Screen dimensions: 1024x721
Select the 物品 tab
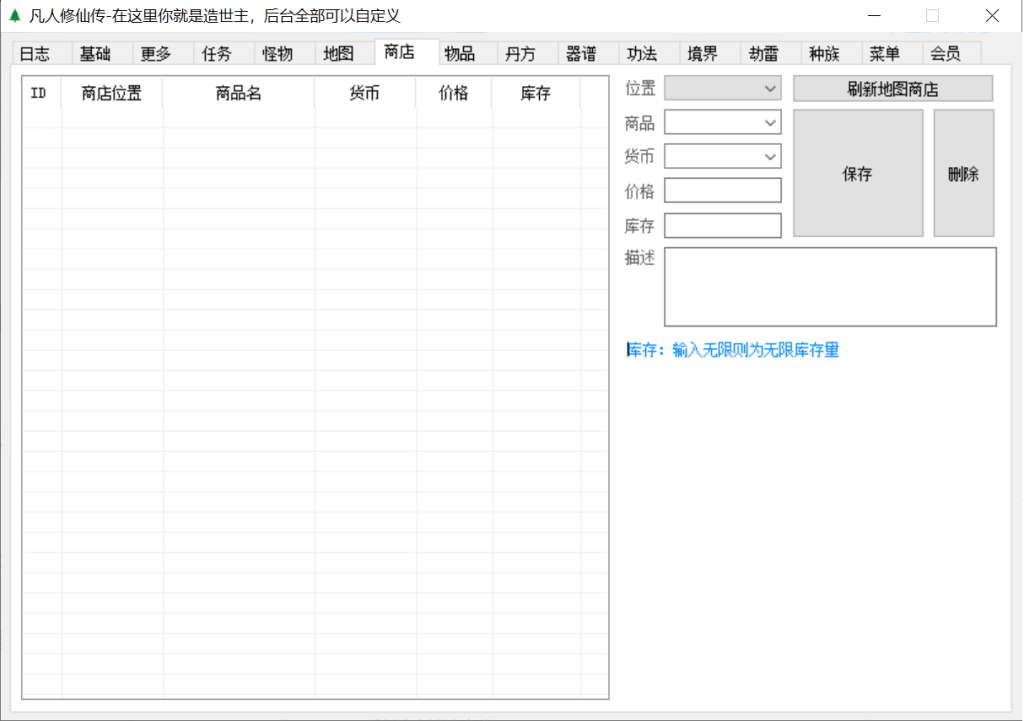click(460, 54)
